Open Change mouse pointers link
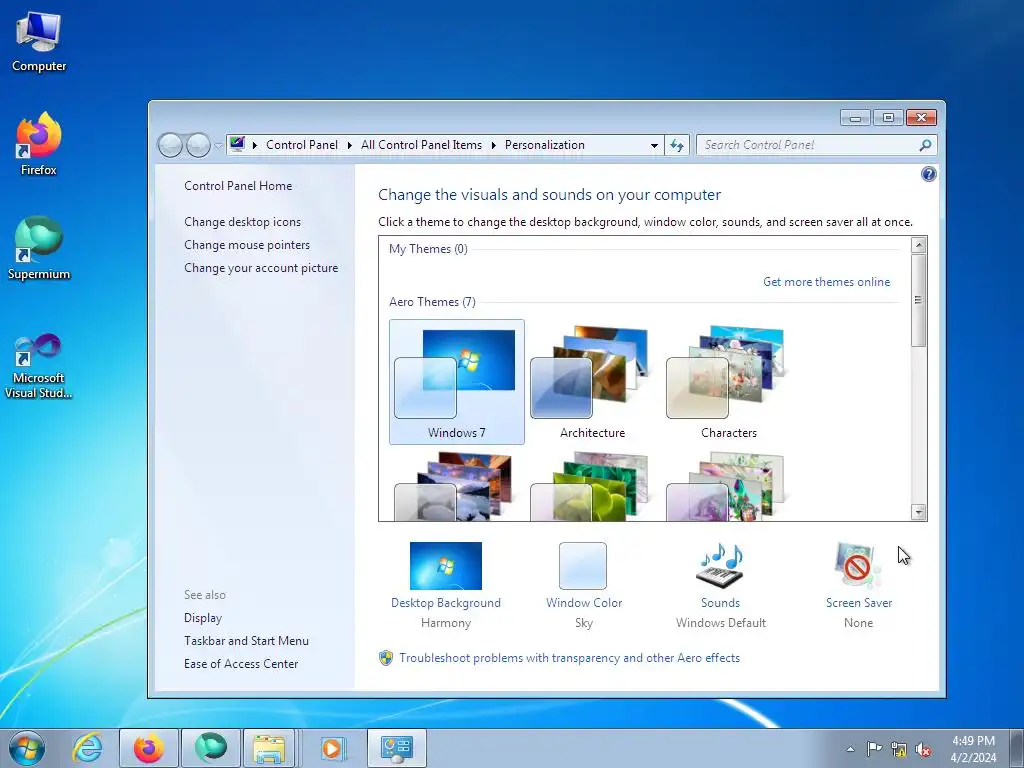 pos(247,245)
